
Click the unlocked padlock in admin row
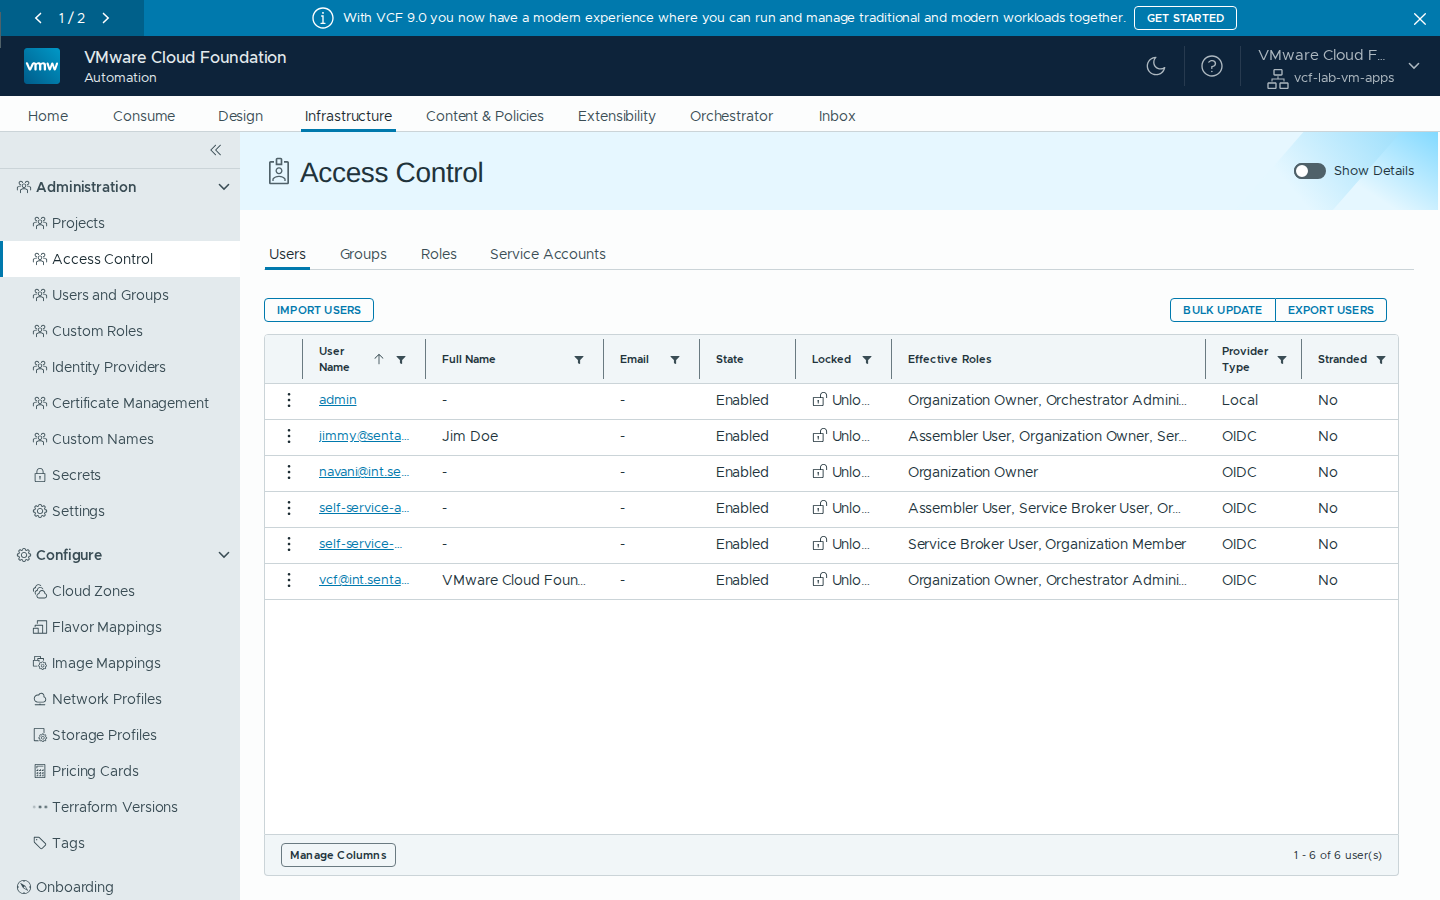tap(819, 400)
